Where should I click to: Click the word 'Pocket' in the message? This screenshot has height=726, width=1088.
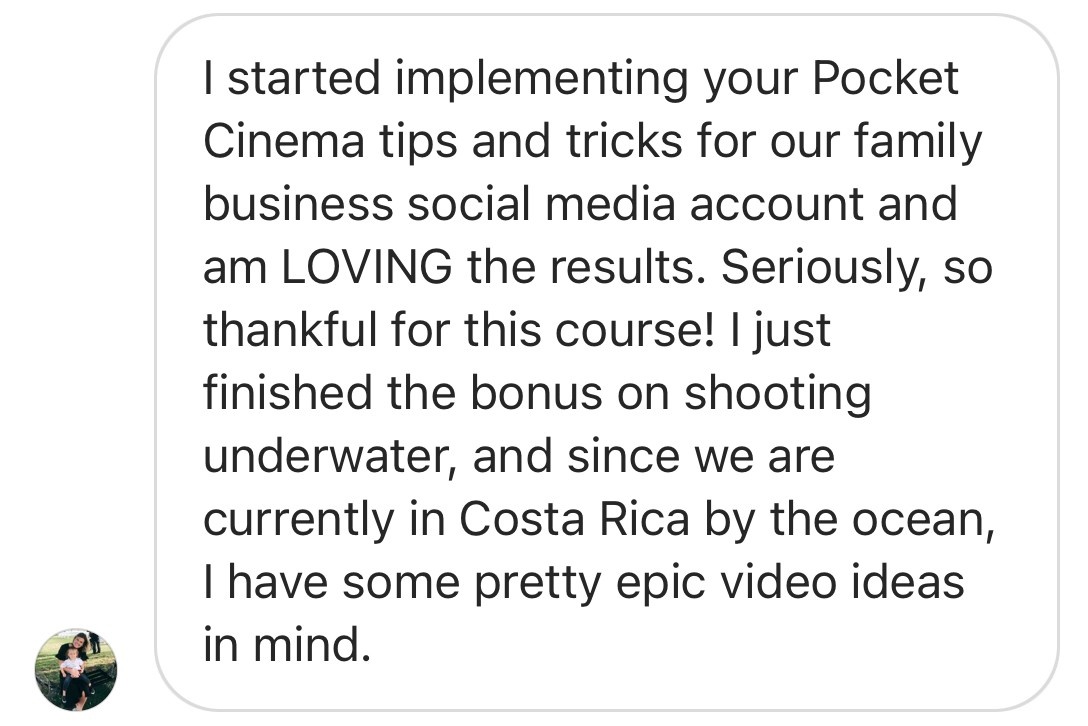885,78
